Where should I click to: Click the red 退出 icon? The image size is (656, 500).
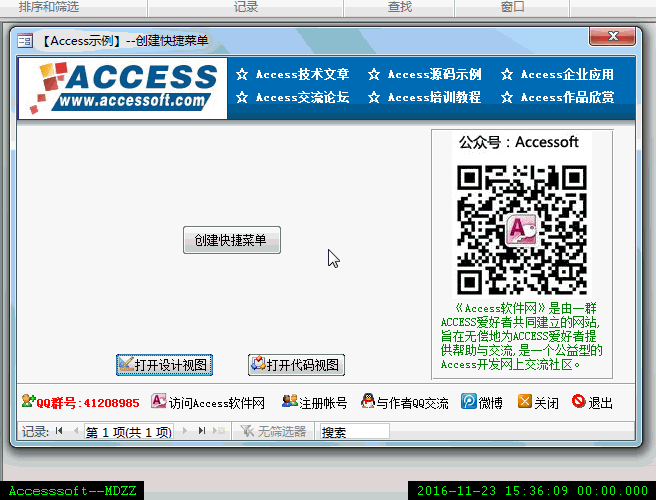(579, 401)
